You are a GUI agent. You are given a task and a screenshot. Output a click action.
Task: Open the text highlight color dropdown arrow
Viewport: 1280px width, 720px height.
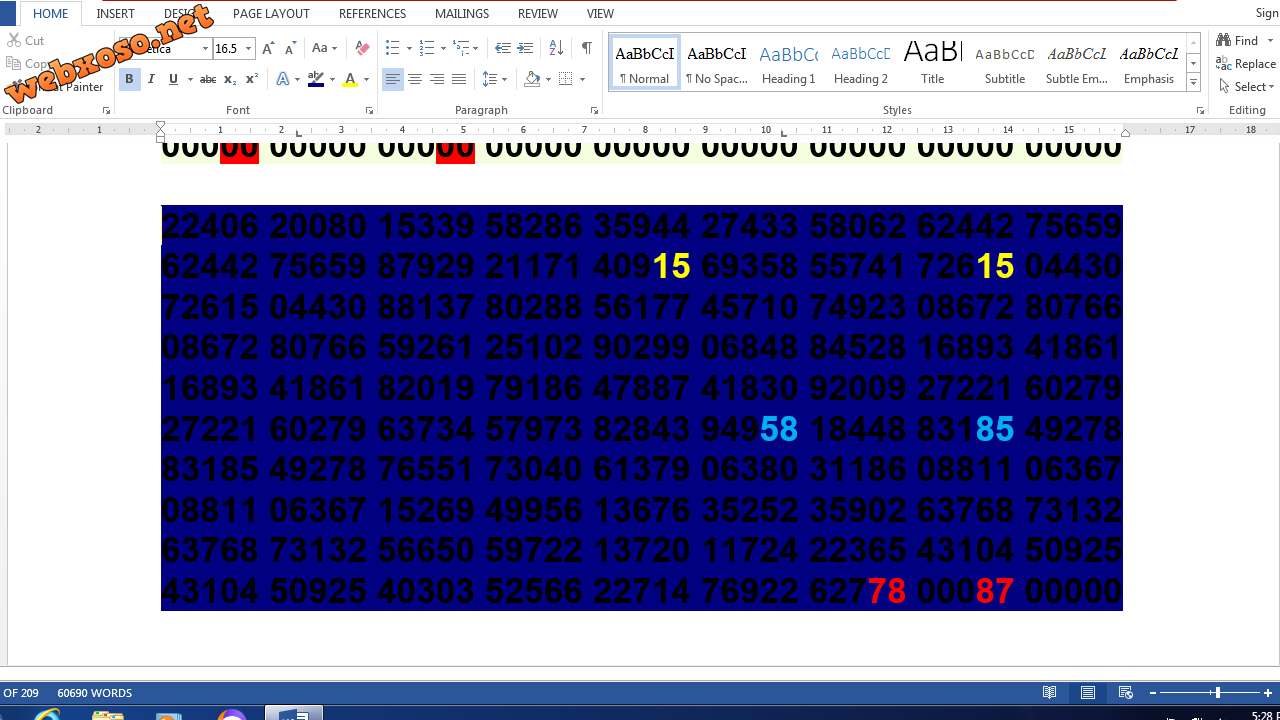click(x=332, y=79)
